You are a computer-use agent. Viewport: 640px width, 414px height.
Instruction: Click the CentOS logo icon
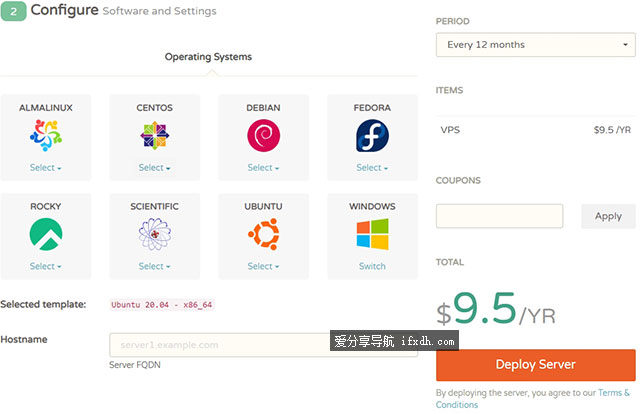(x=154, y=135)
